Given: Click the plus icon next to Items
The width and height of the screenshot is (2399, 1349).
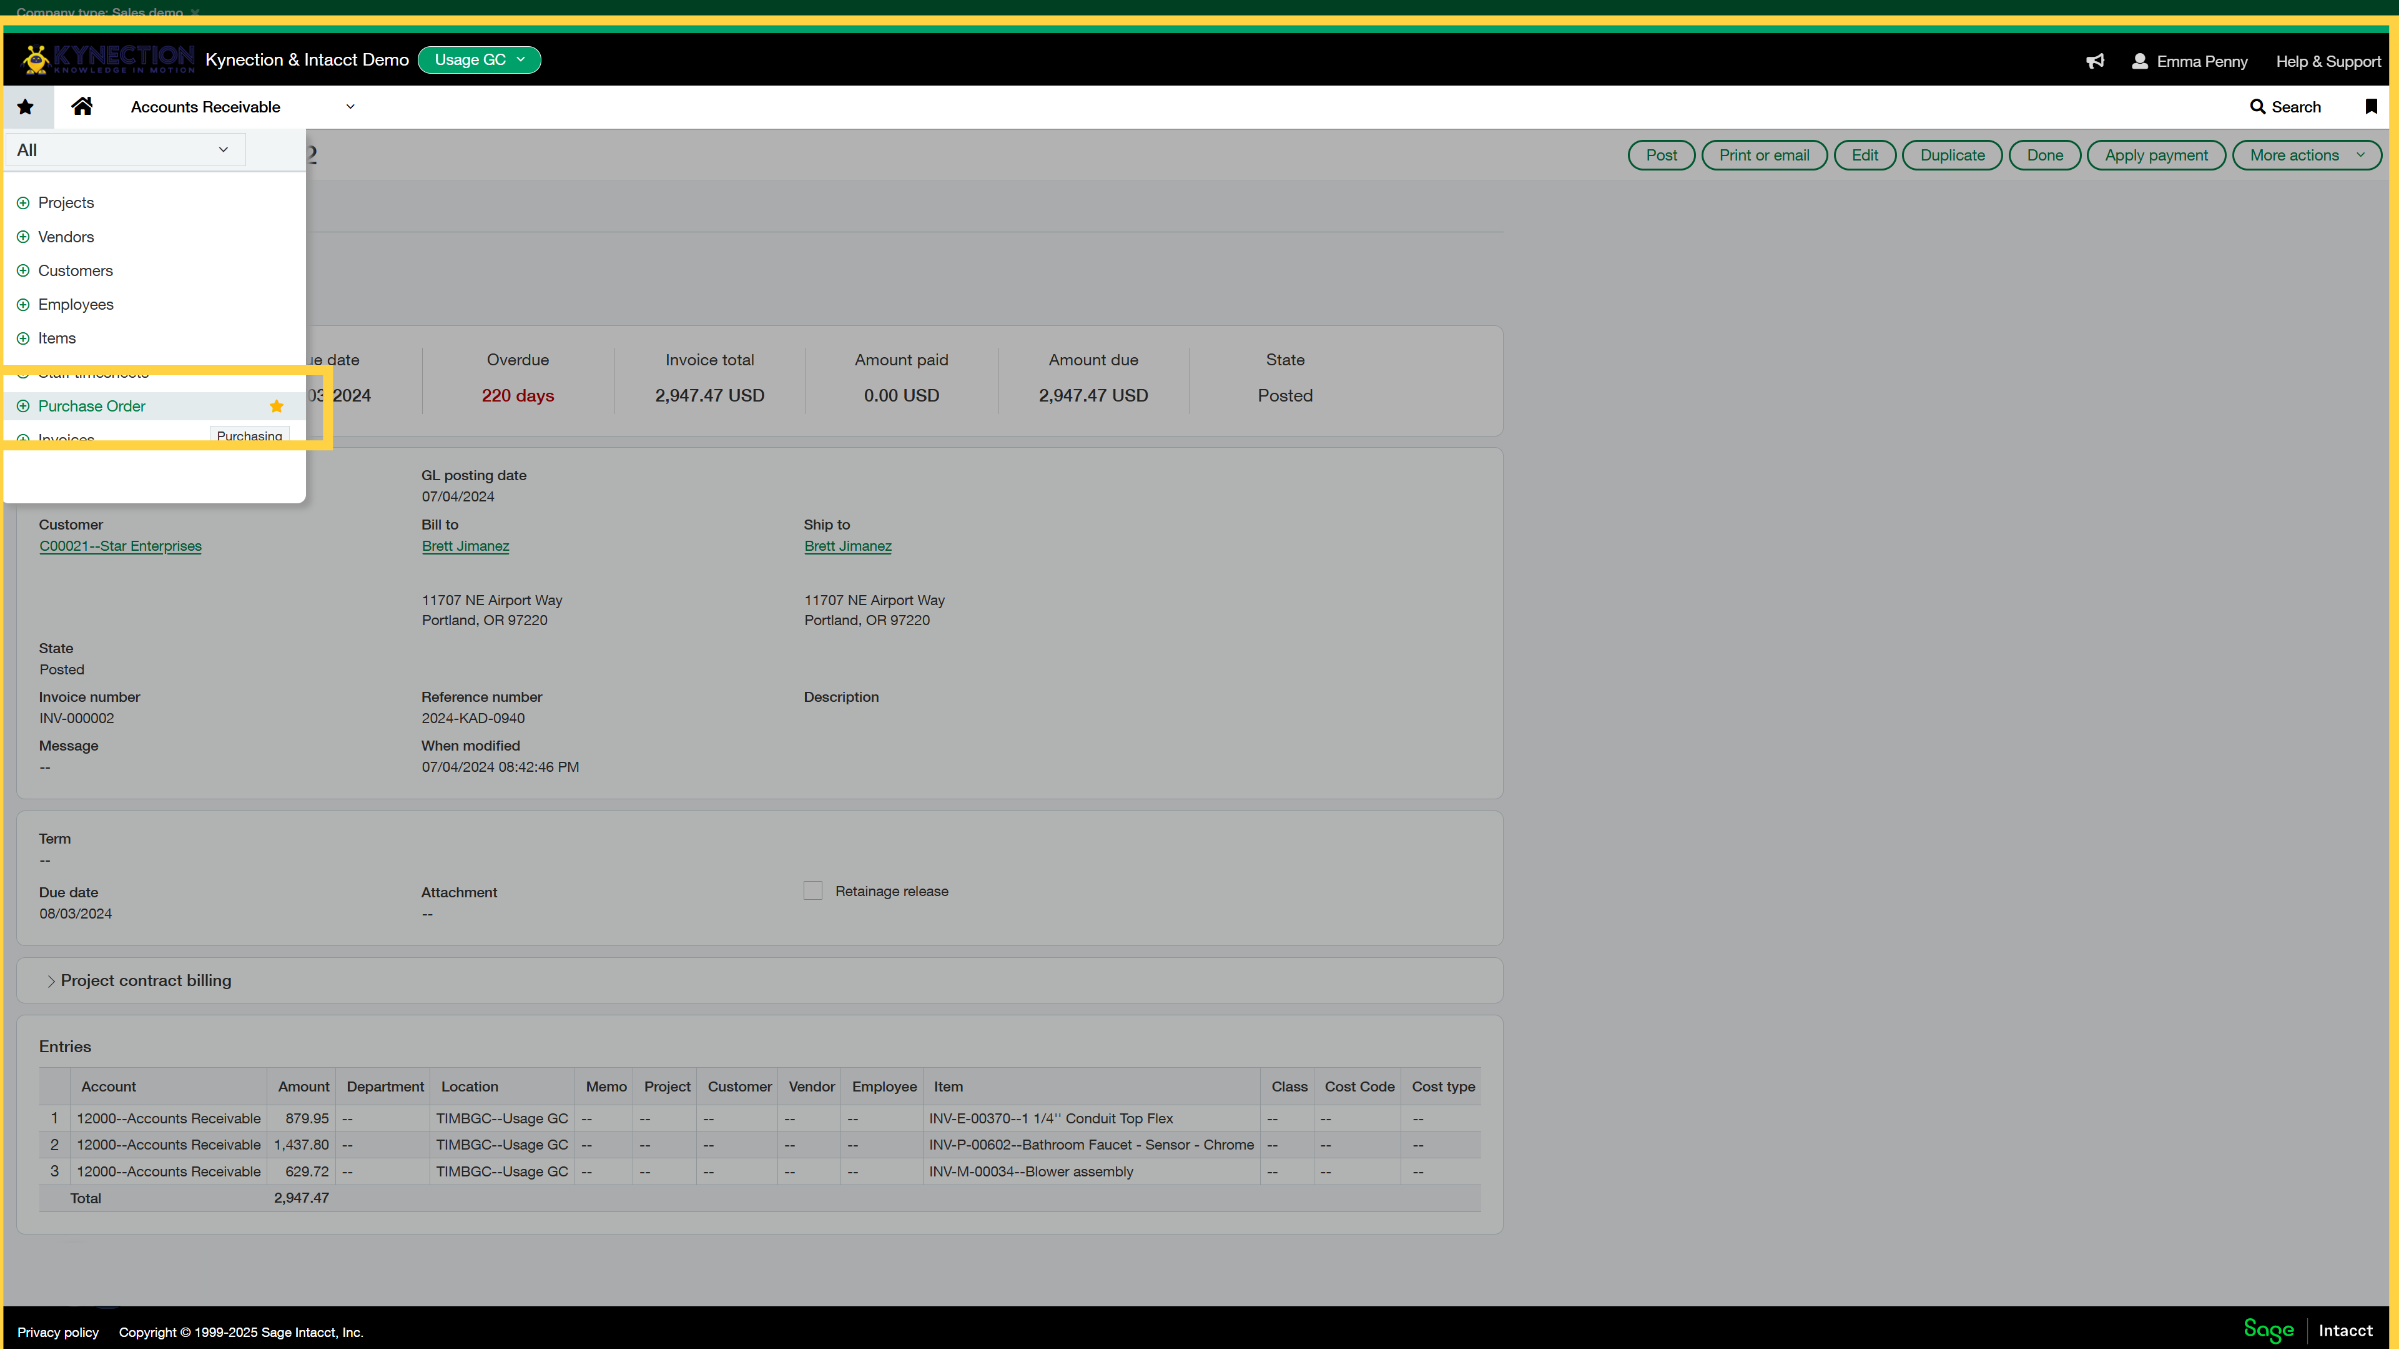Looking at the screenshot, I should tap(23, 339).
